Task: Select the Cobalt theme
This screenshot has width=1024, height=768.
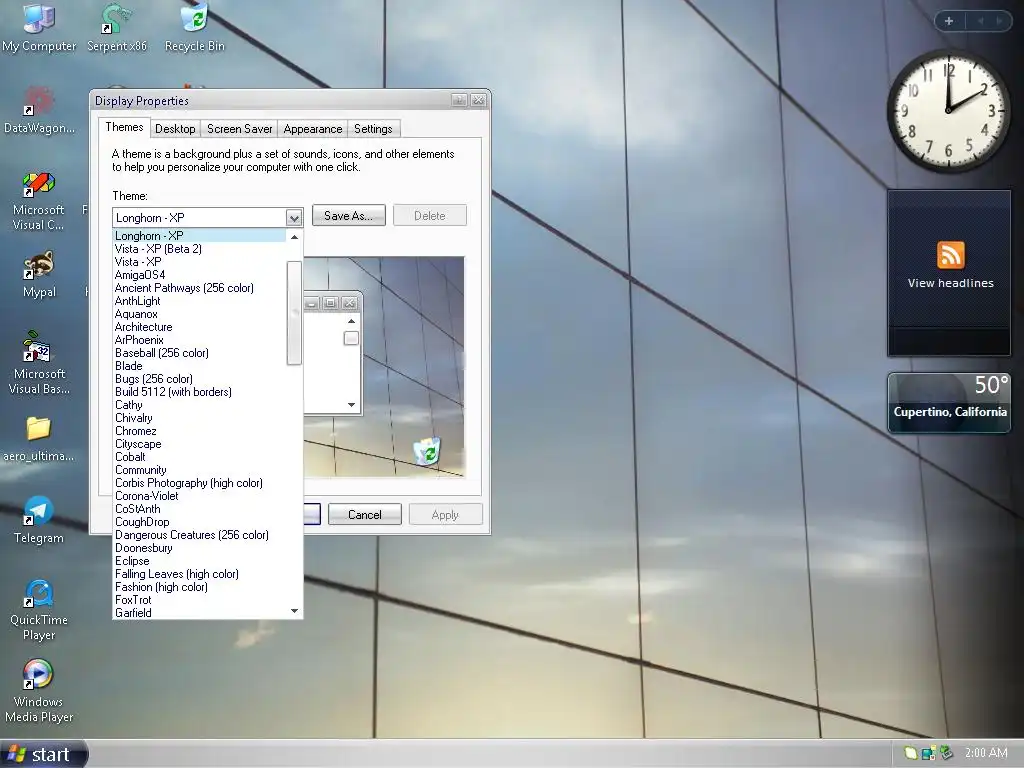Action: click(199, 457)
